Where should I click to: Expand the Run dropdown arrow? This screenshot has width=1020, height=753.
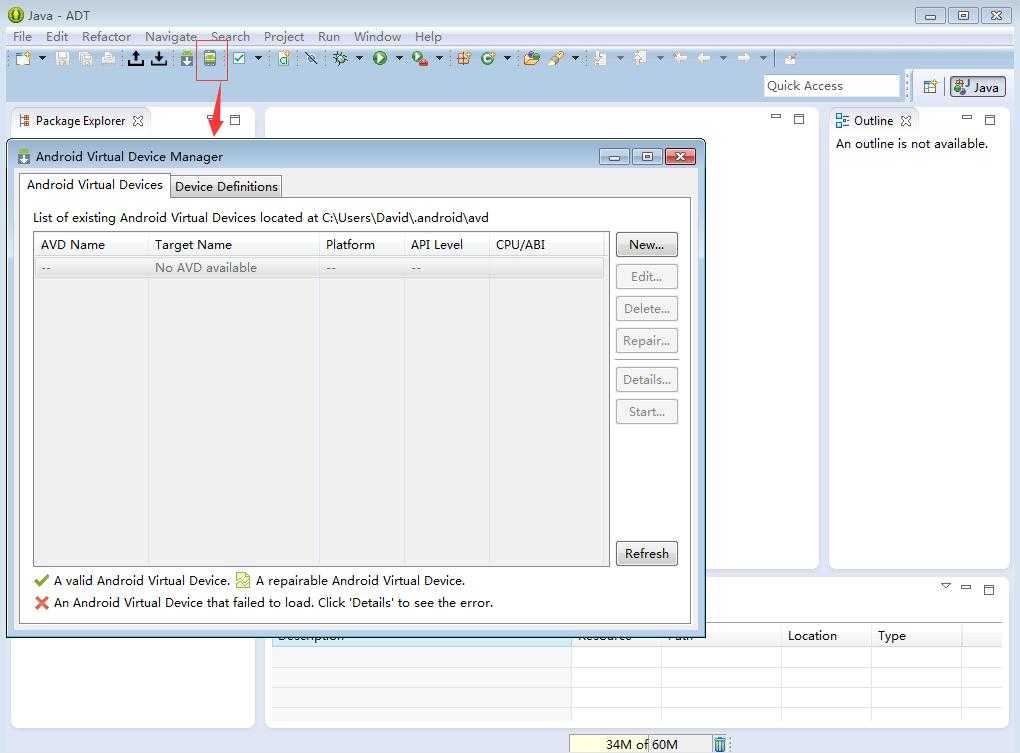click(399, 59)
